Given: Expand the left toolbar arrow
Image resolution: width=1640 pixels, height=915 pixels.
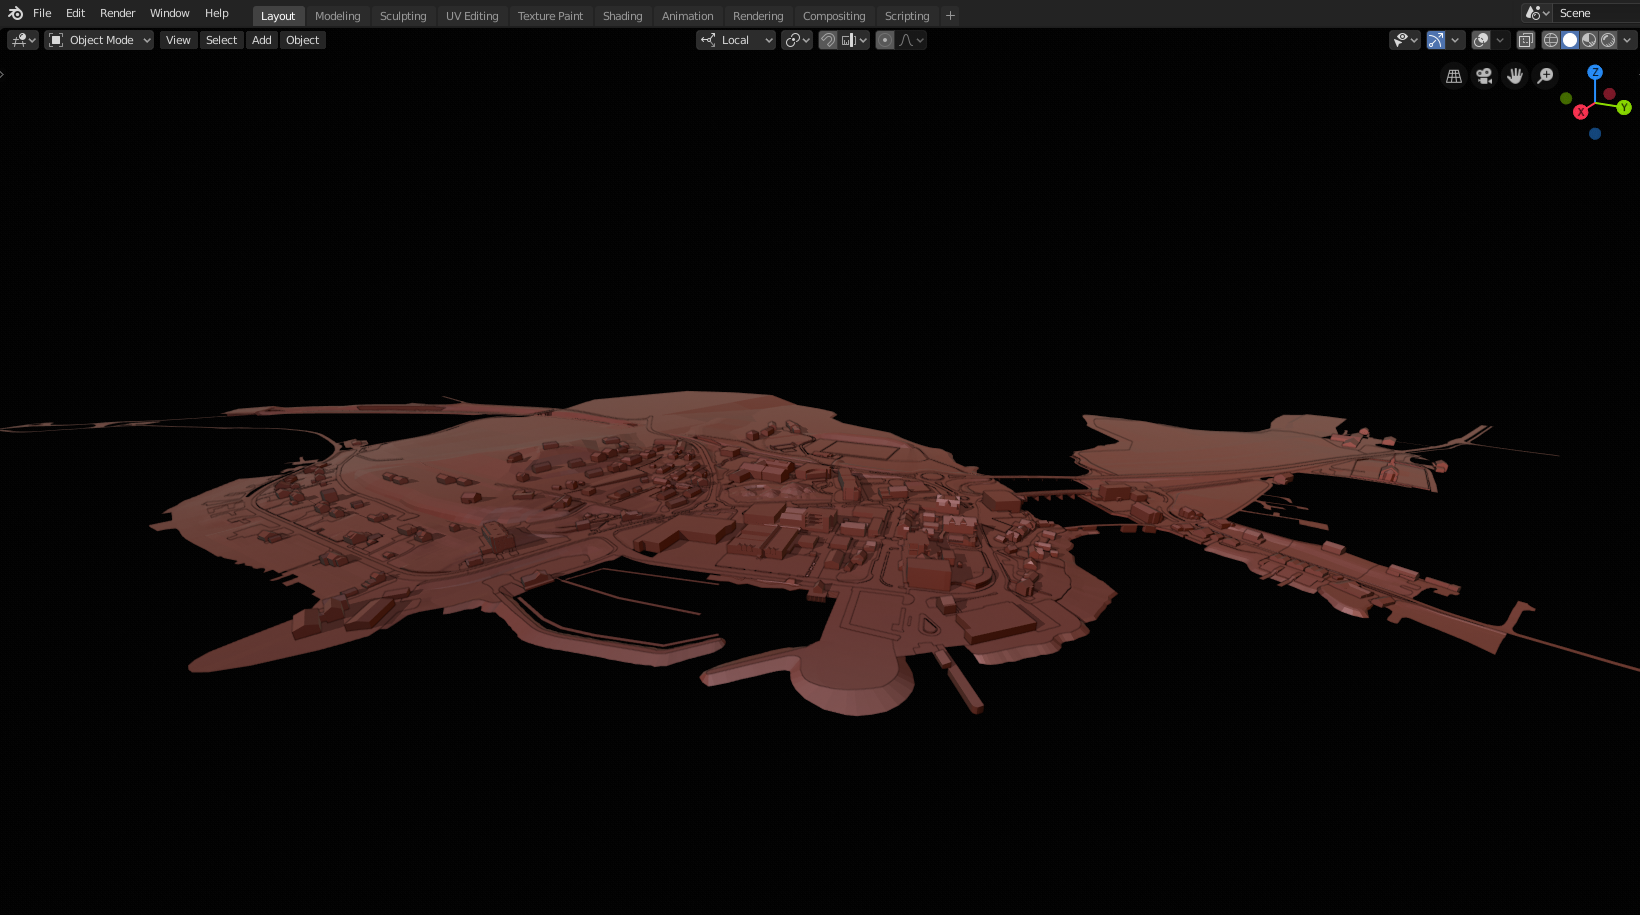Looking at the screenshot, I should 3,74.
